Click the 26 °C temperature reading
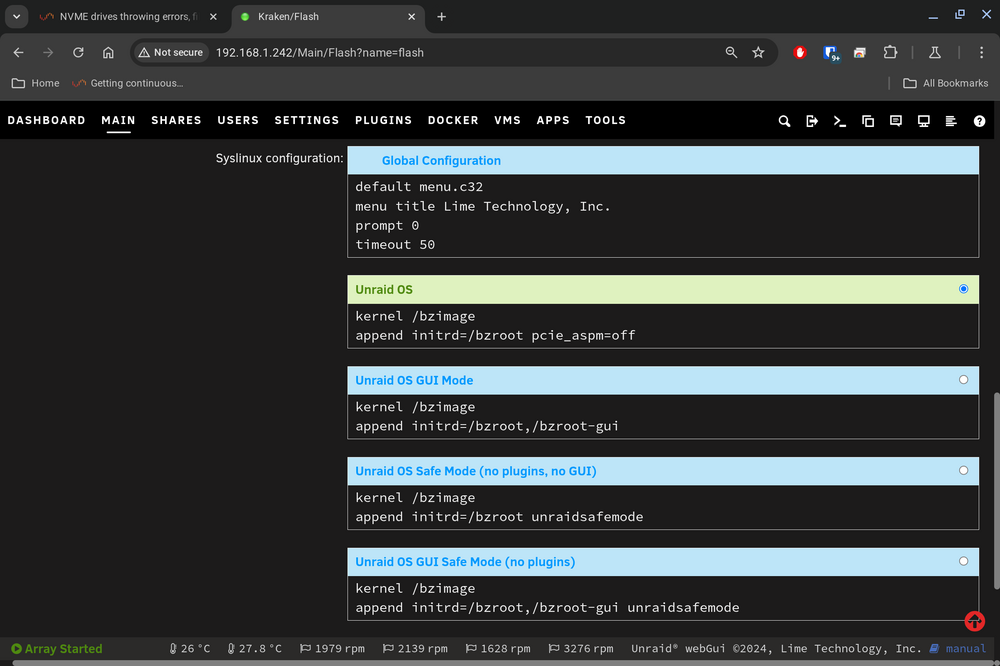1000x666 pixels. tap(189, 648)
